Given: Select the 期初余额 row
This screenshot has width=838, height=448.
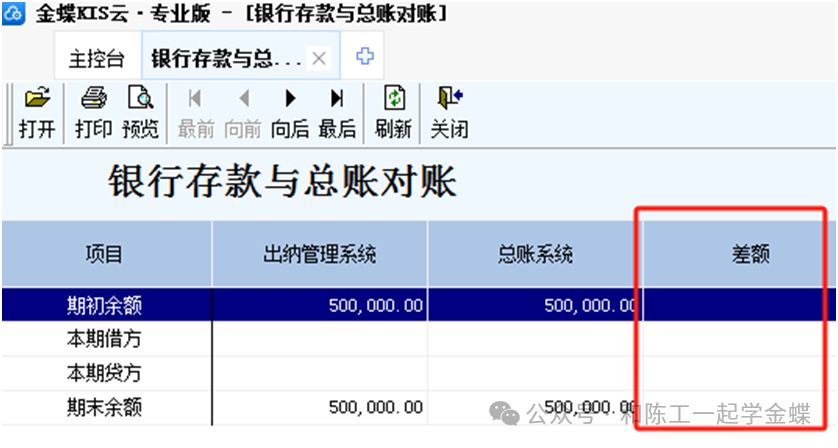Looking at the screenshot, I should pos(105,305).
